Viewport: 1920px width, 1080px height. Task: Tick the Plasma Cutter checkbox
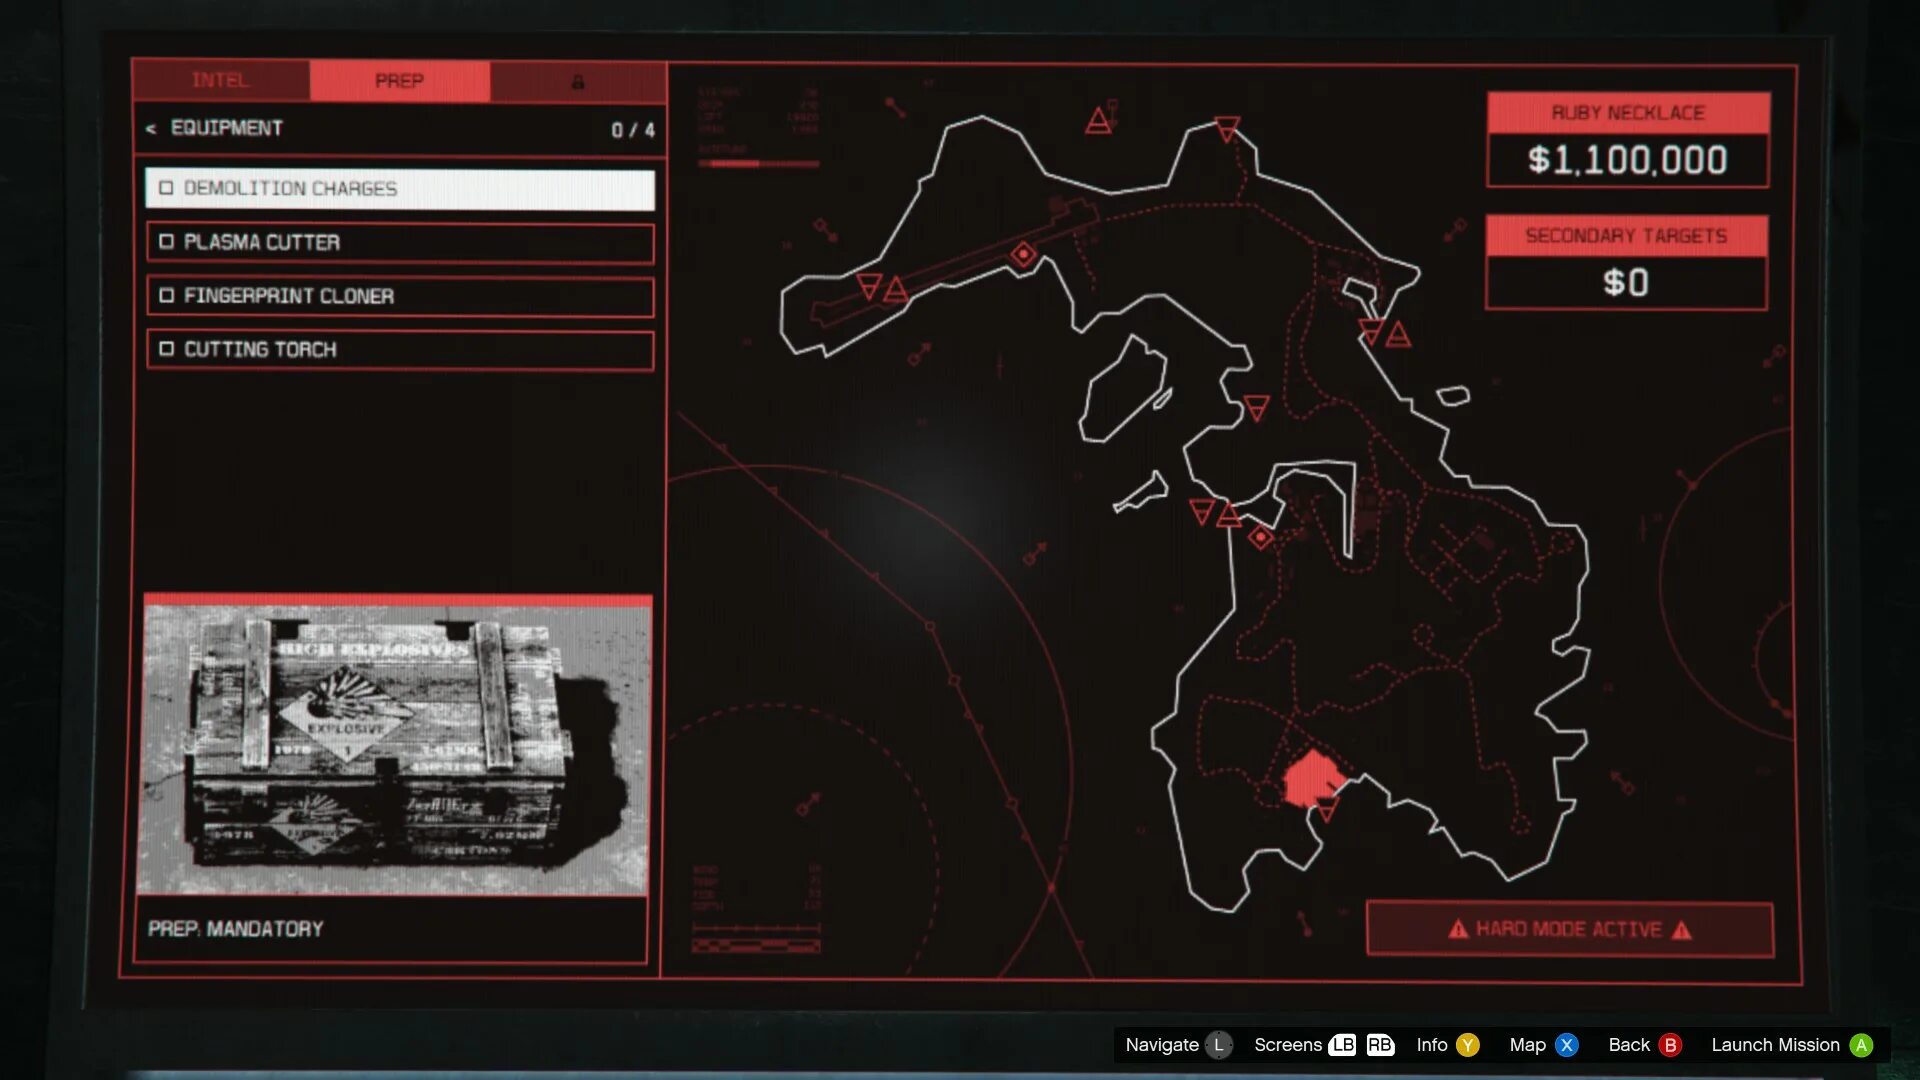click(166, 242)
